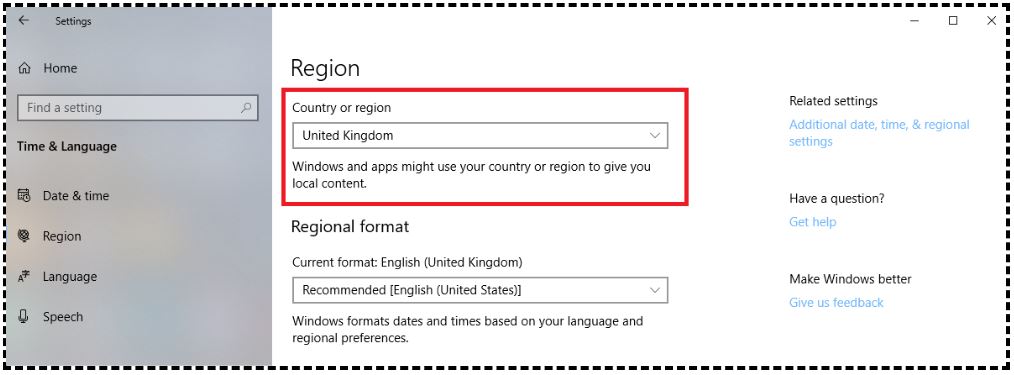Maximize the Settings window

953,21
